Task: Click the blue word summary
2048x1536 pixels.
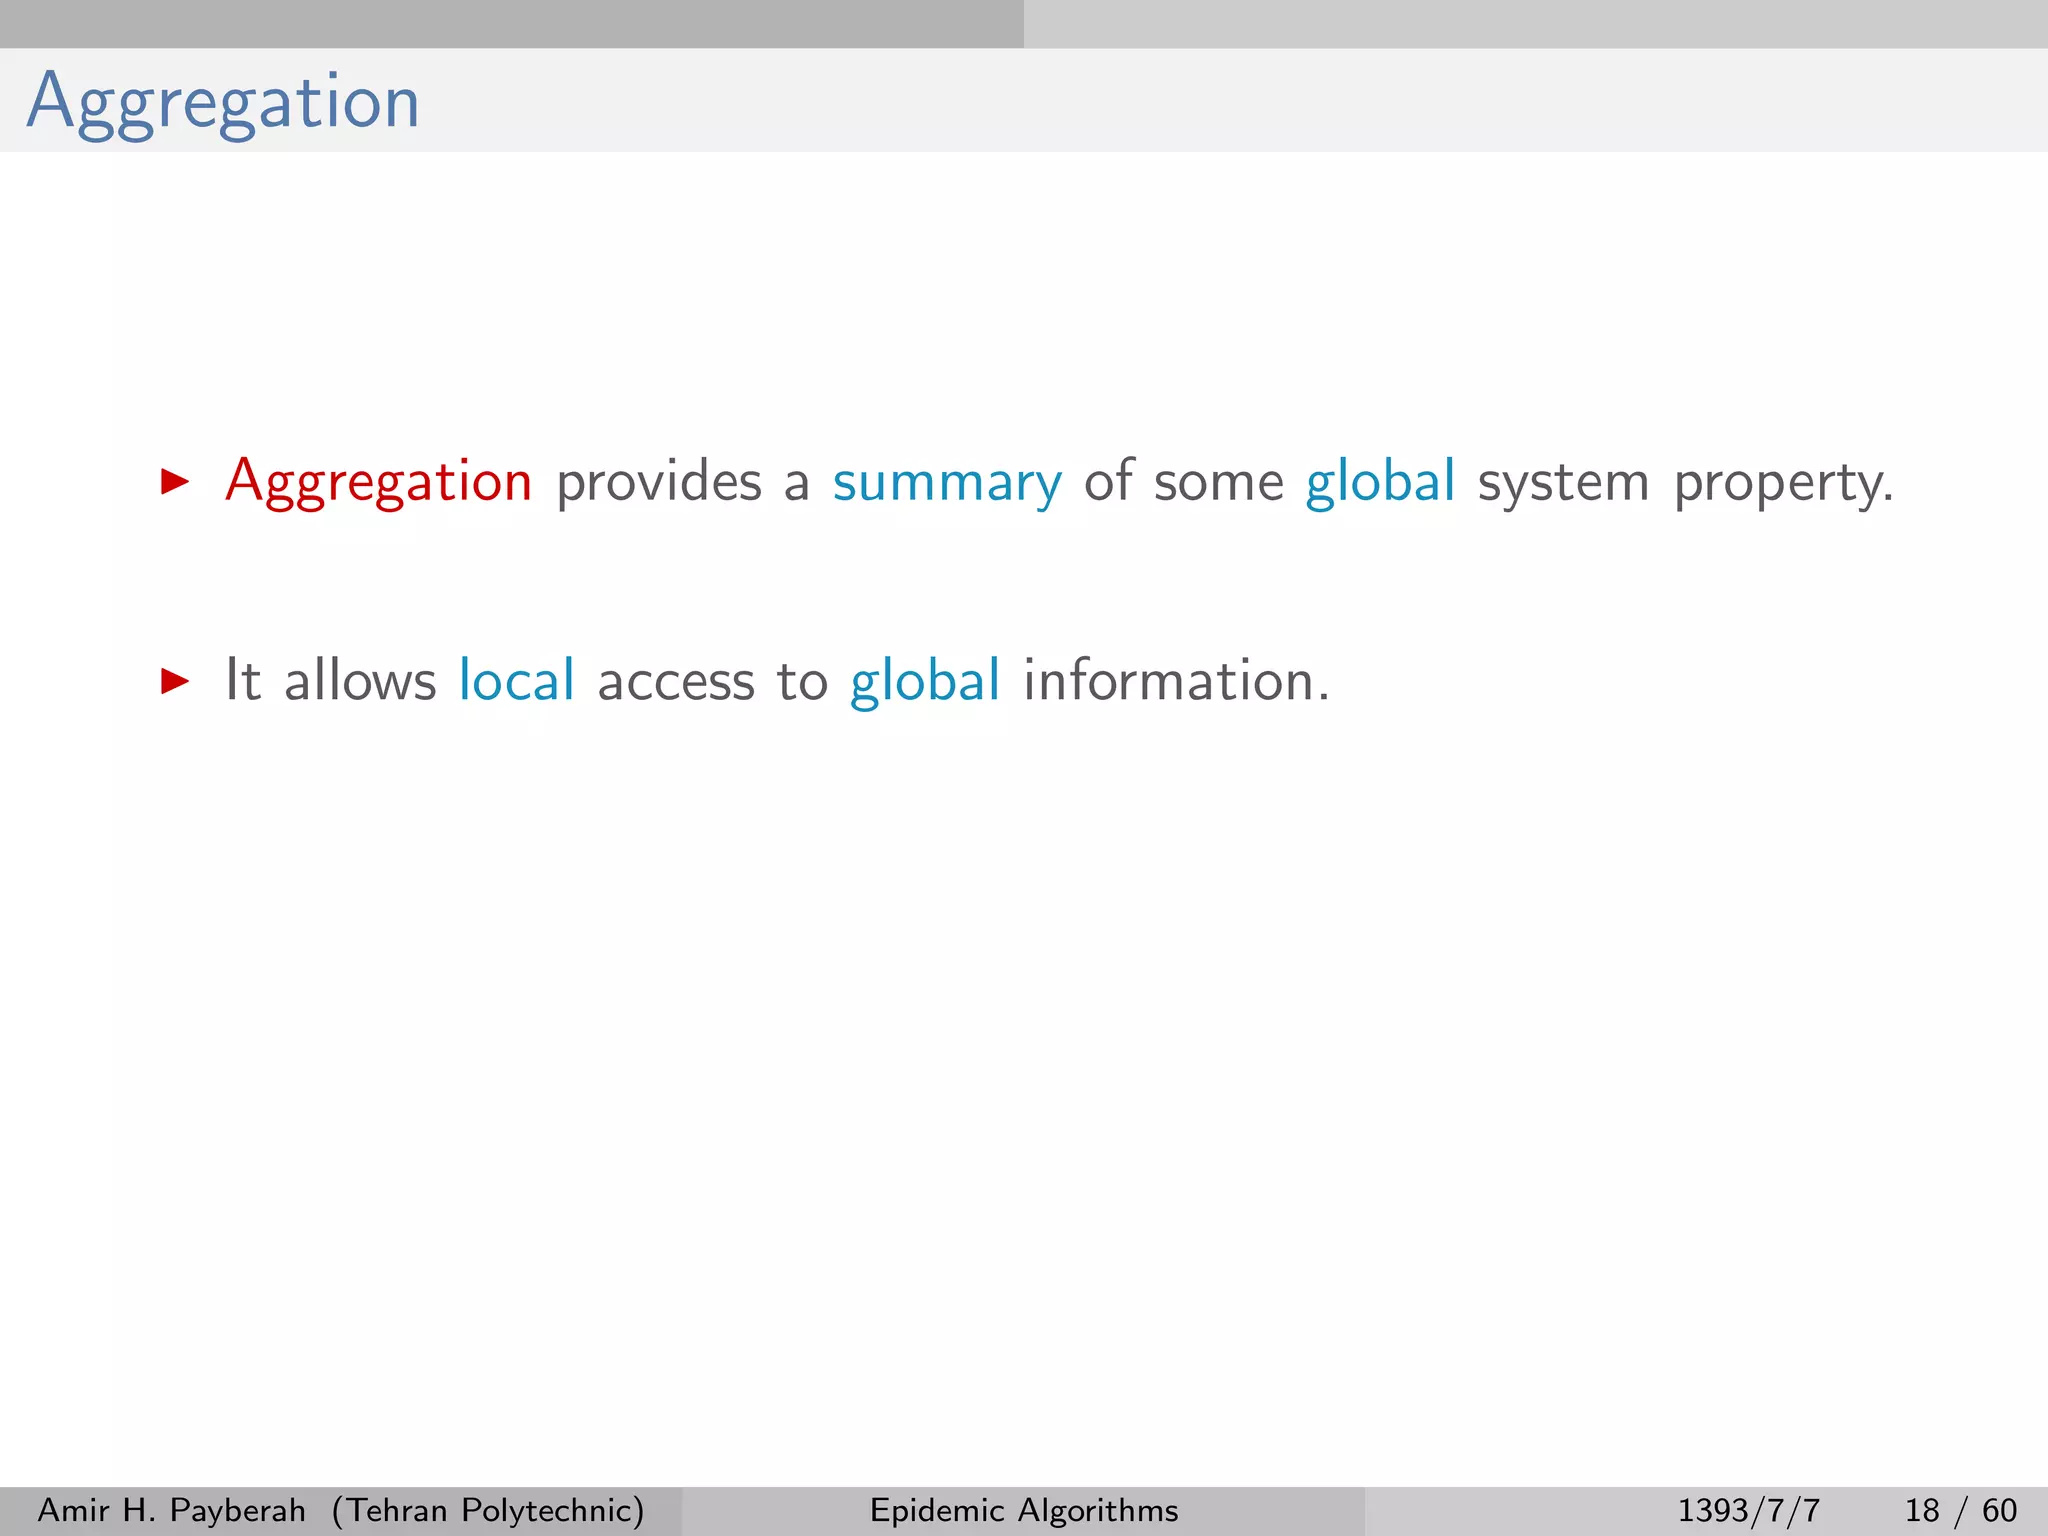Action: point(947,482)
